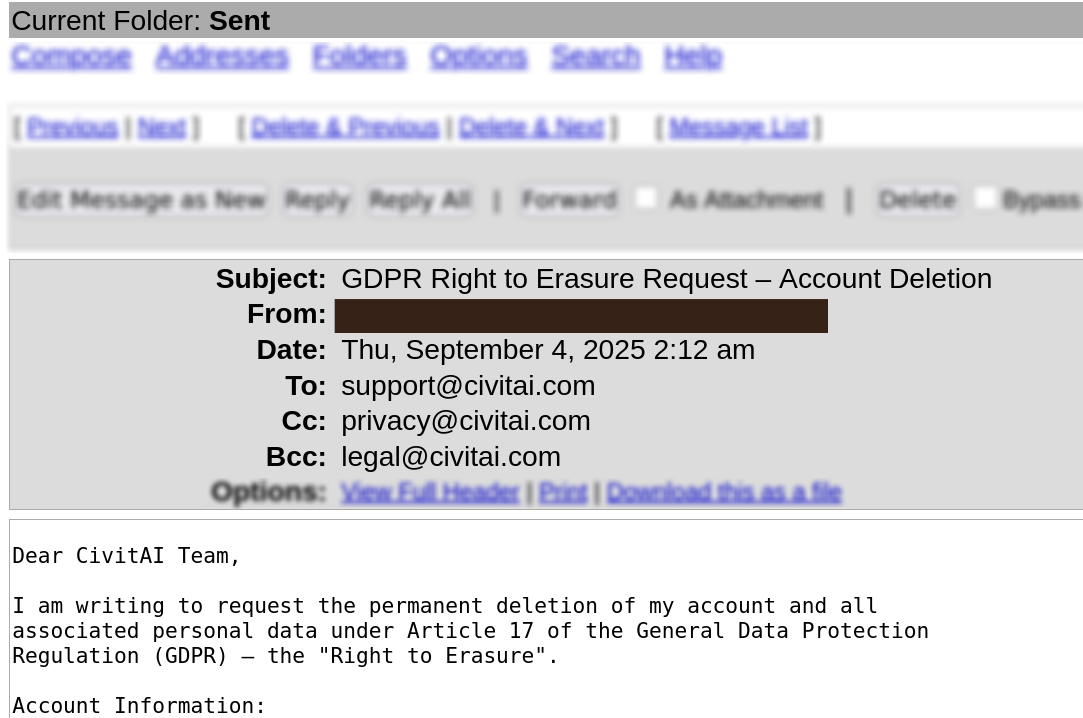Delete the current message
The image size is (1083, 718).
(x=916, y=199)
